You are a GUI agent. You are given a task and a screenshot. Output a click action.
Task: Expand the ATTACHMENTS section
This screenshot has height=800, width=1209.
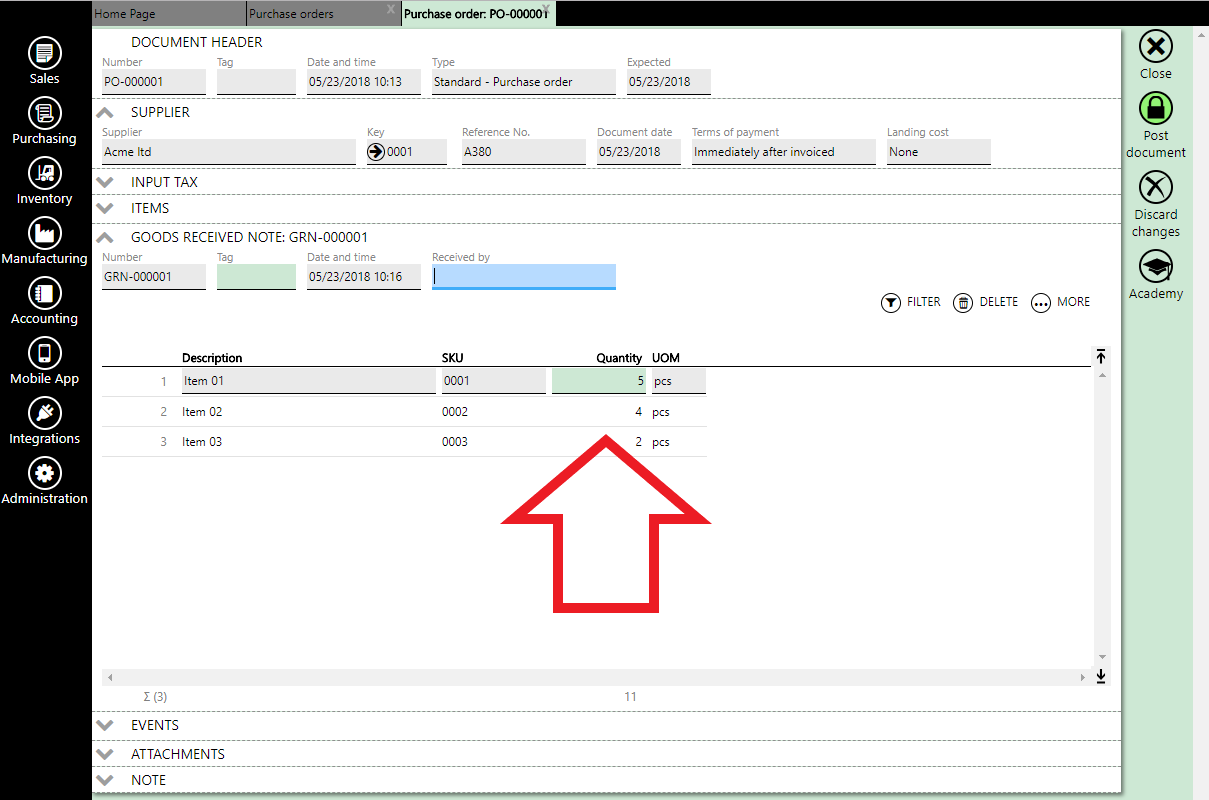[105, 754]
